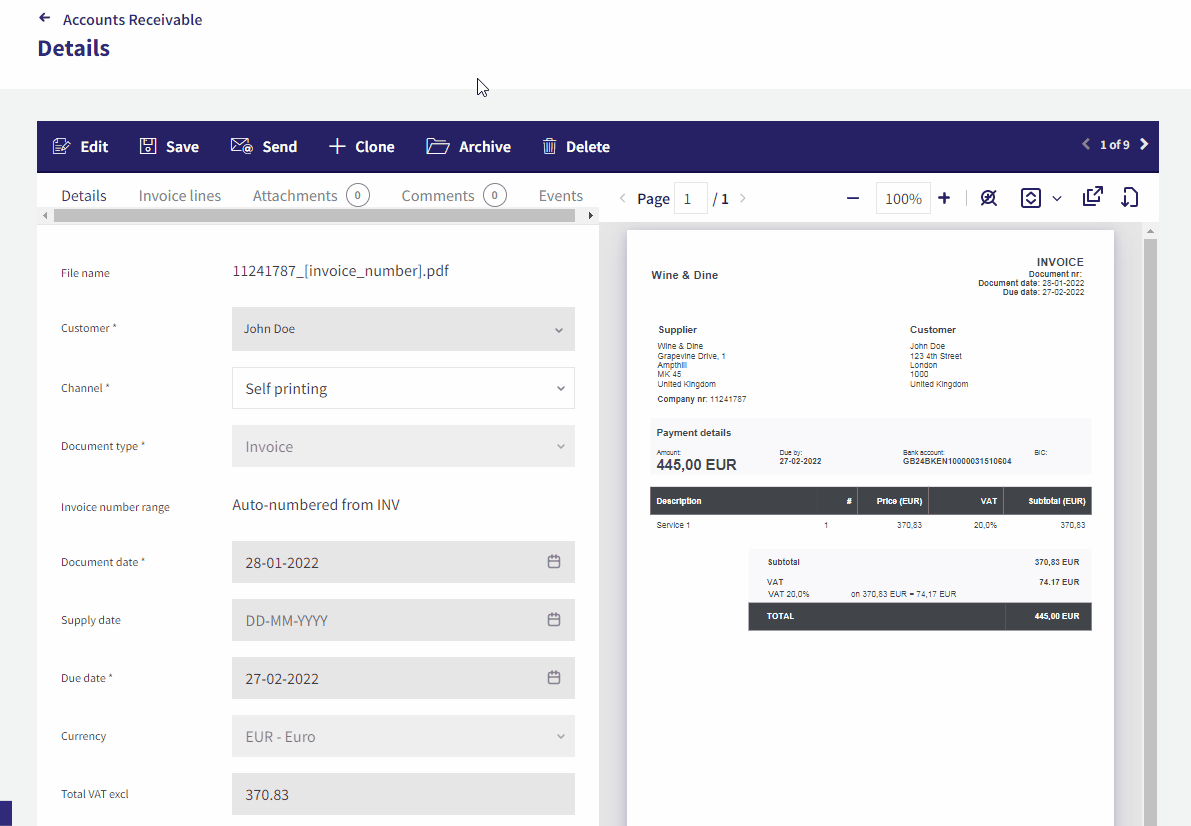Open the Channel dropdown set to Self printing

(x=403, y=388)
